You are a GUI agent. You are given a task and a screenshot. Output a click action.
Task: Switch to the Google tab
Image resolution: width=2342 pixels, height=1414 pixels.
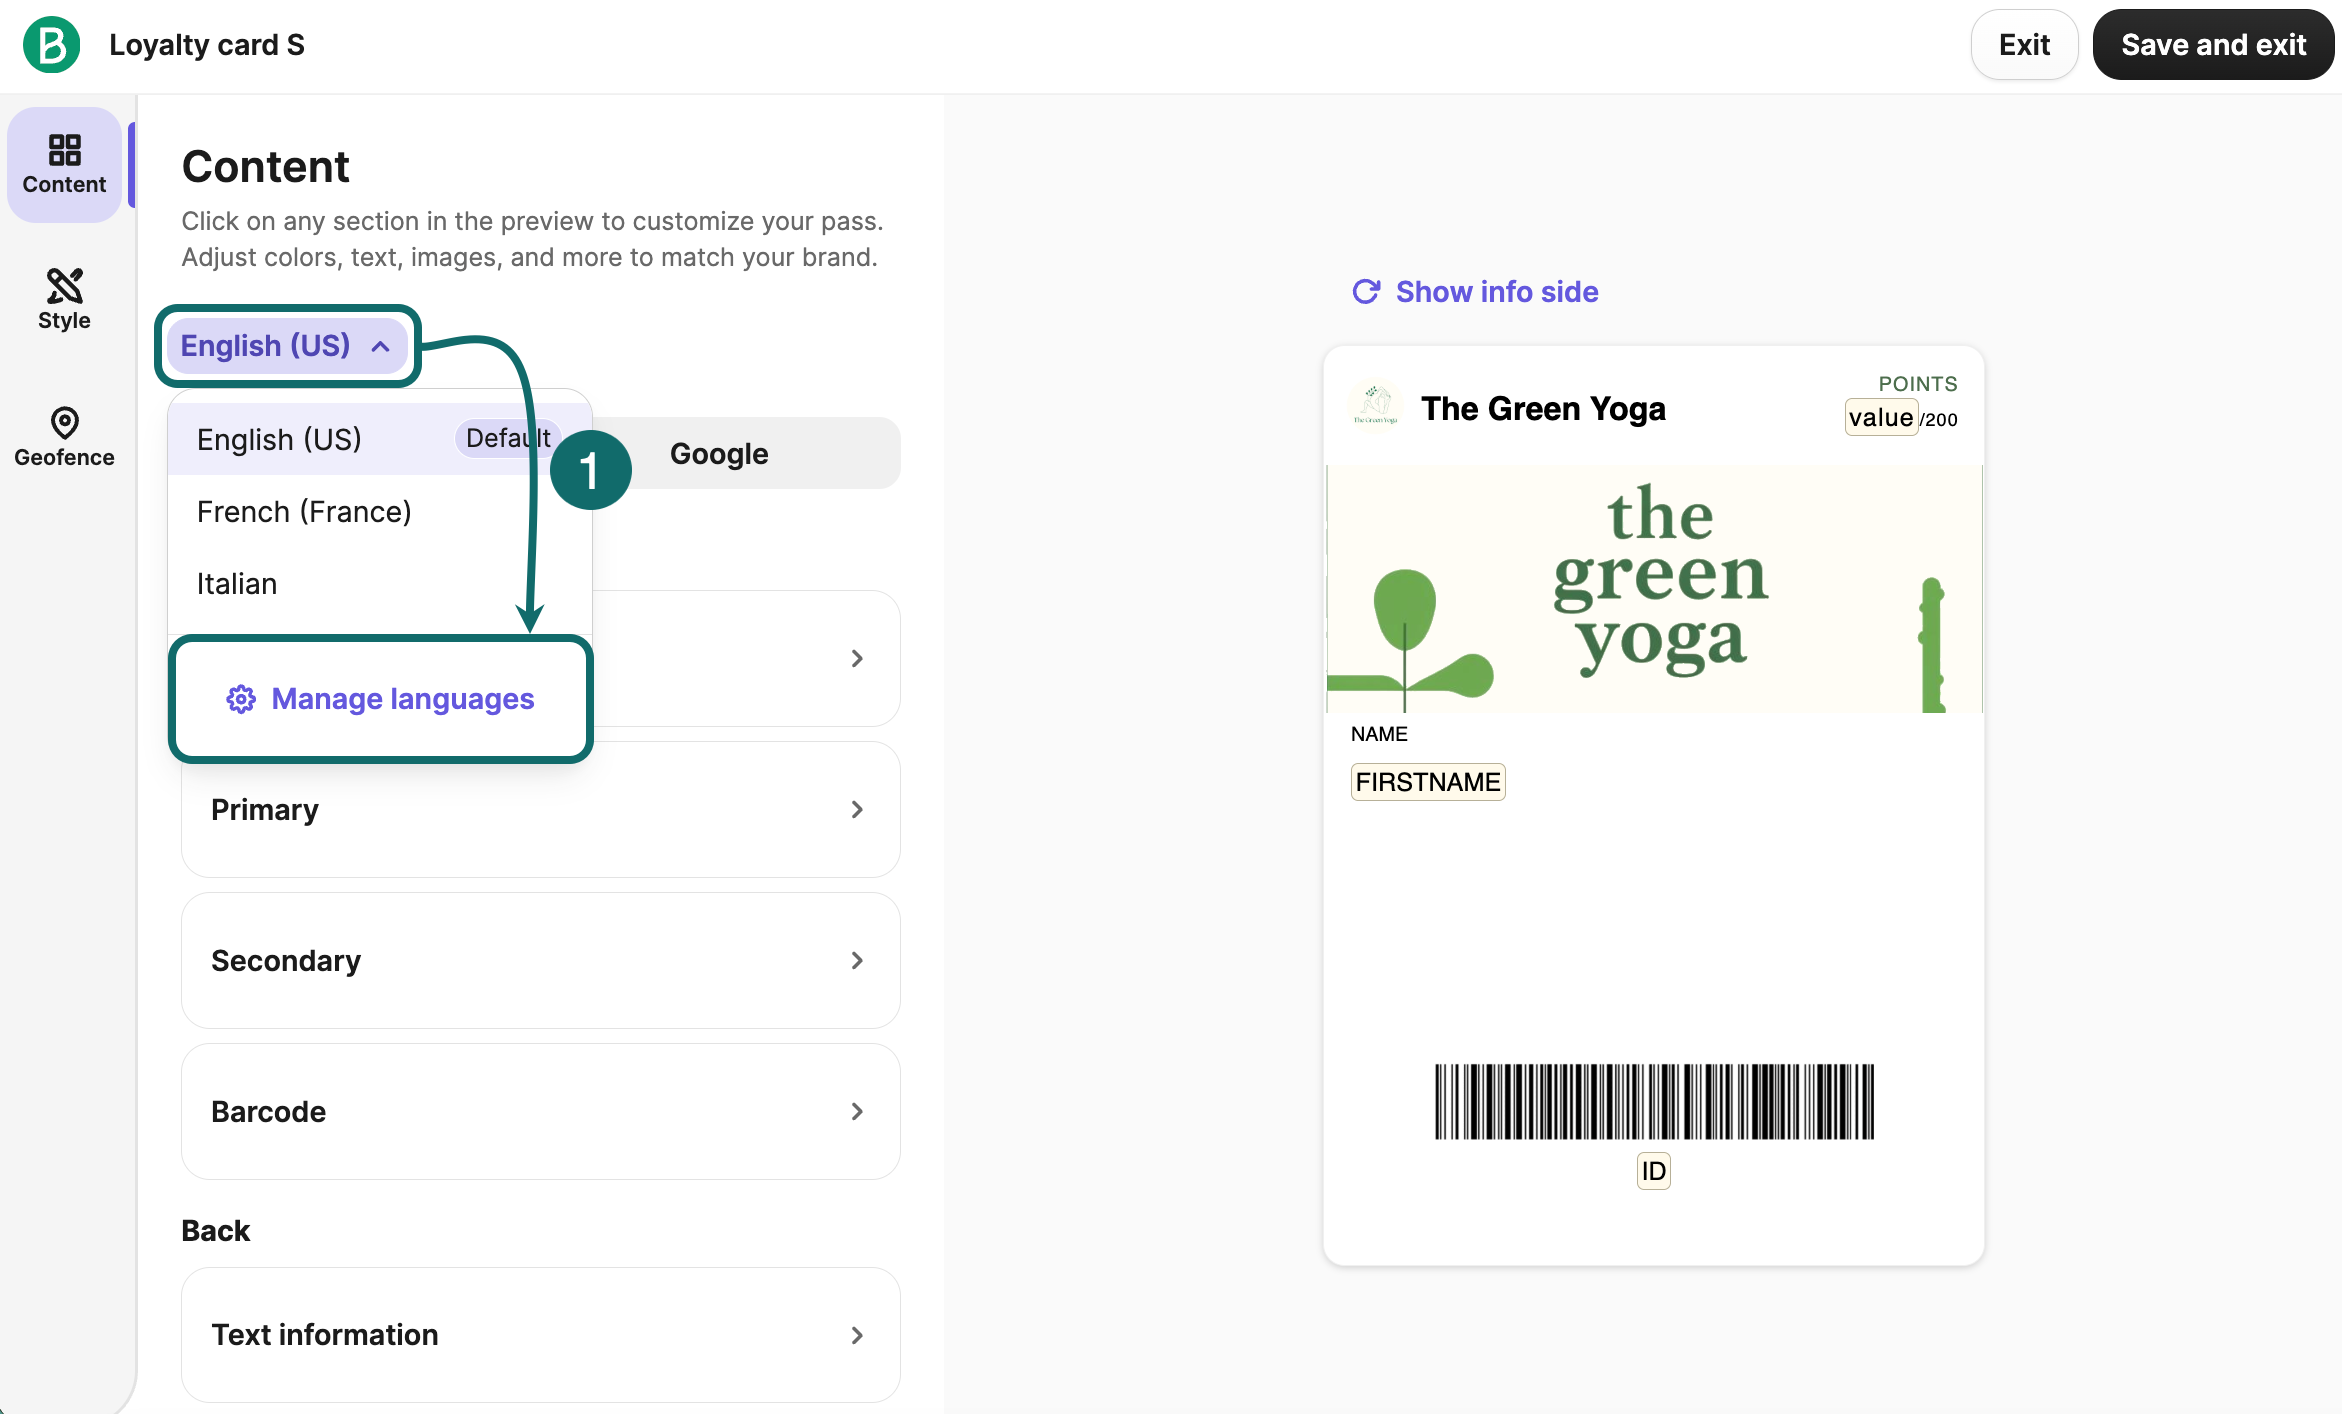pyautogui.click(x=719, y=454)
